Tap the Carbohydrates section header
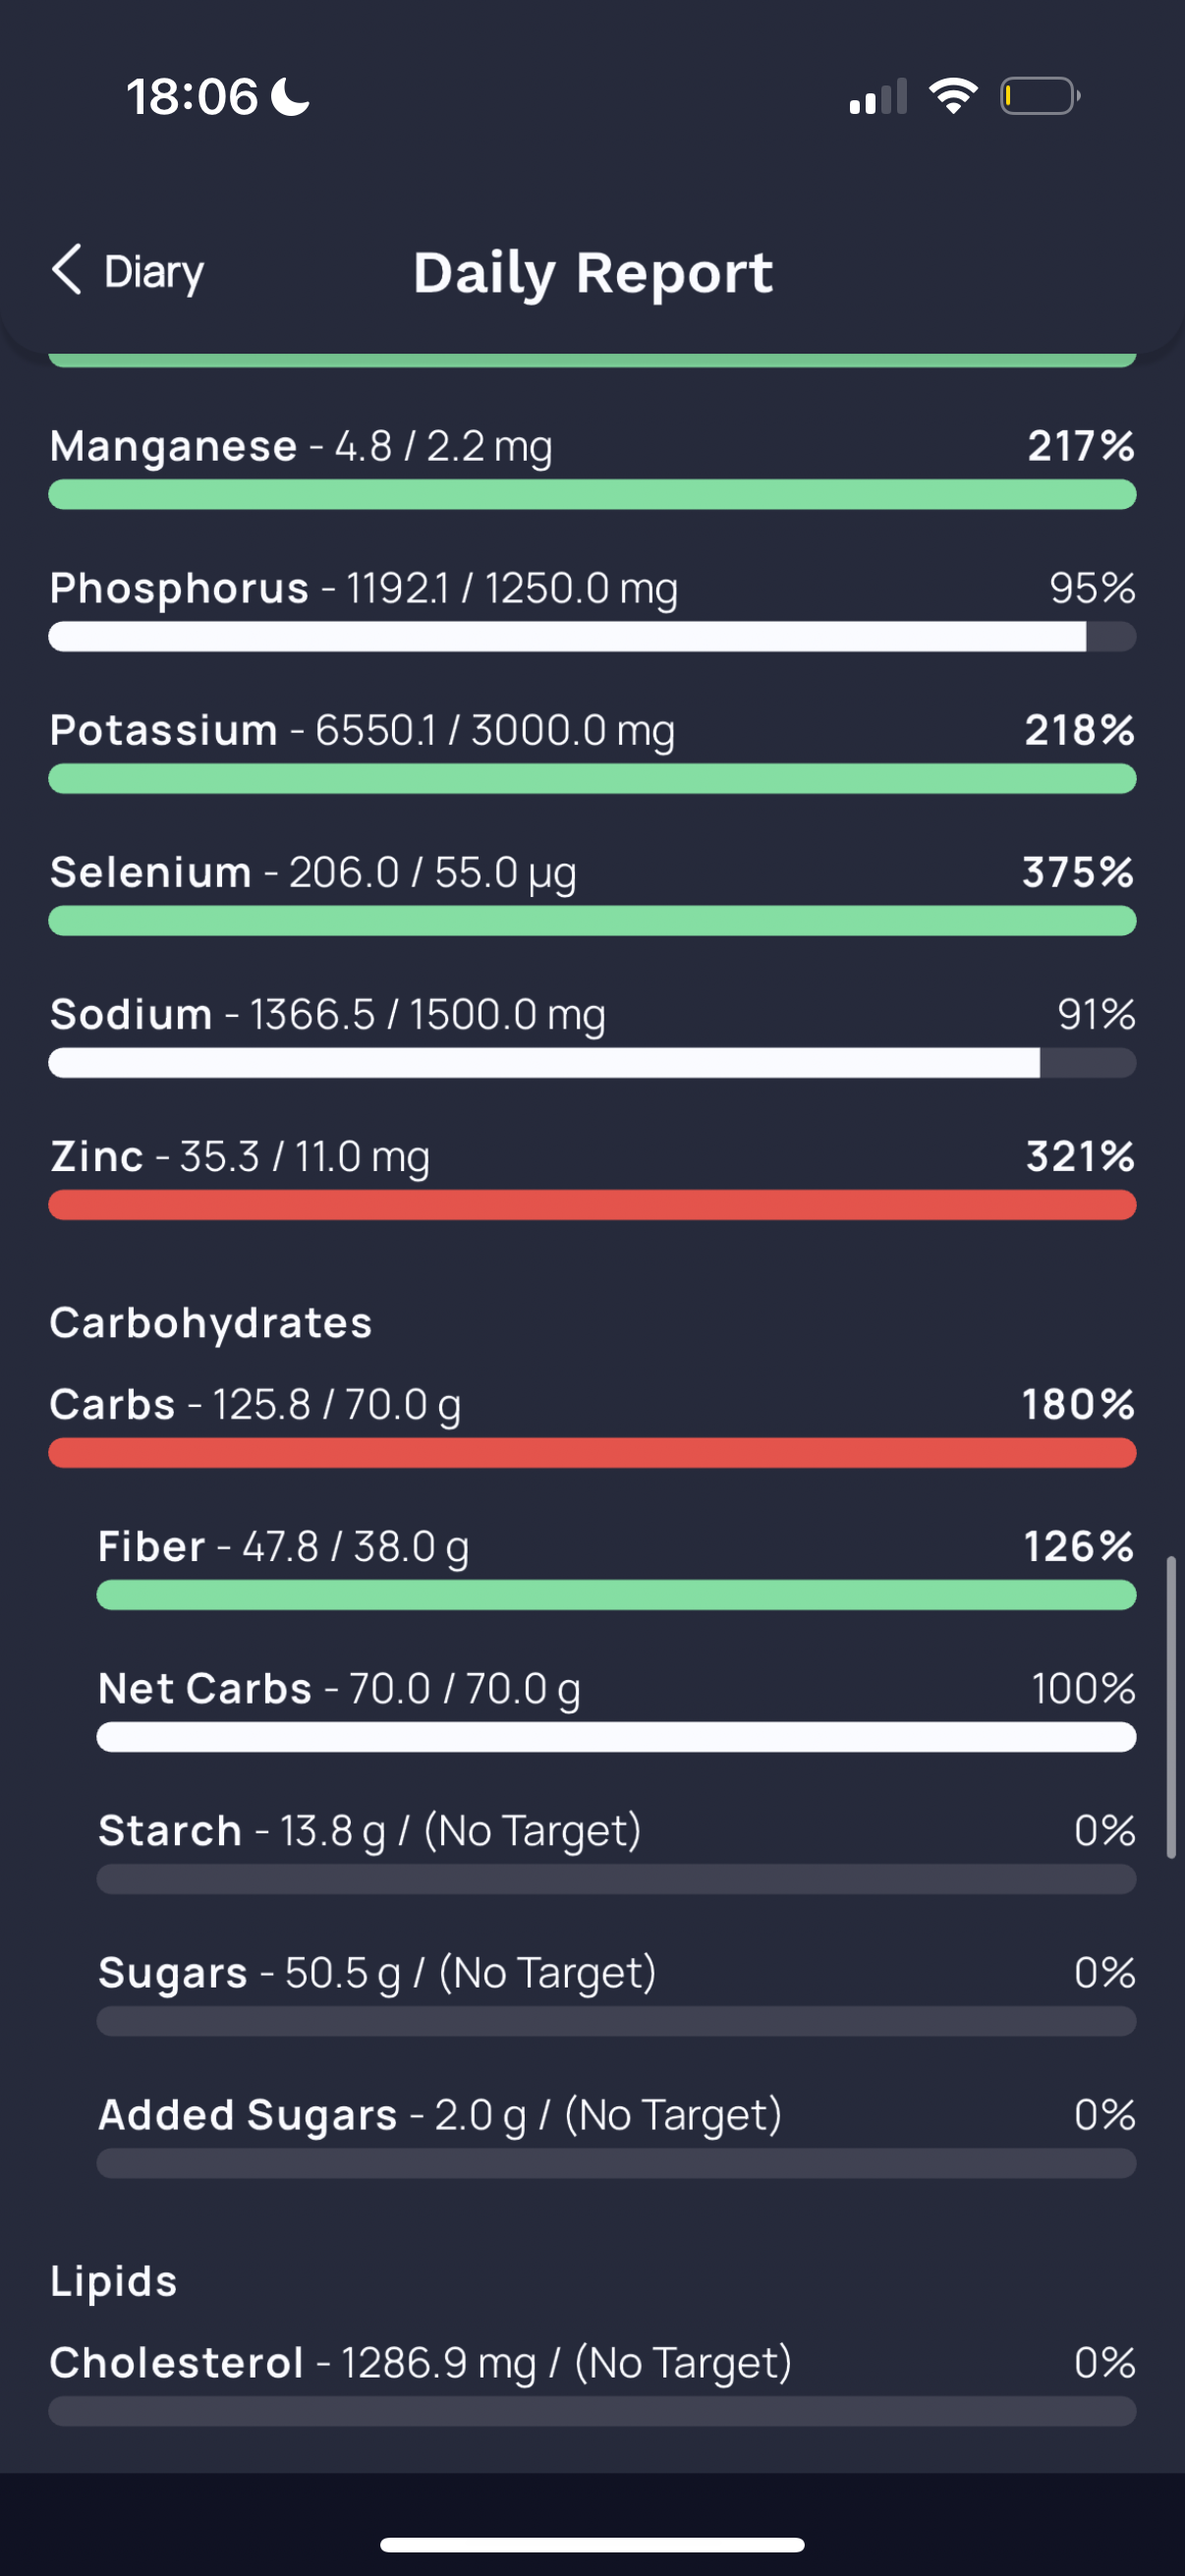The image size is (1185, 2576). pos(211,1322)
